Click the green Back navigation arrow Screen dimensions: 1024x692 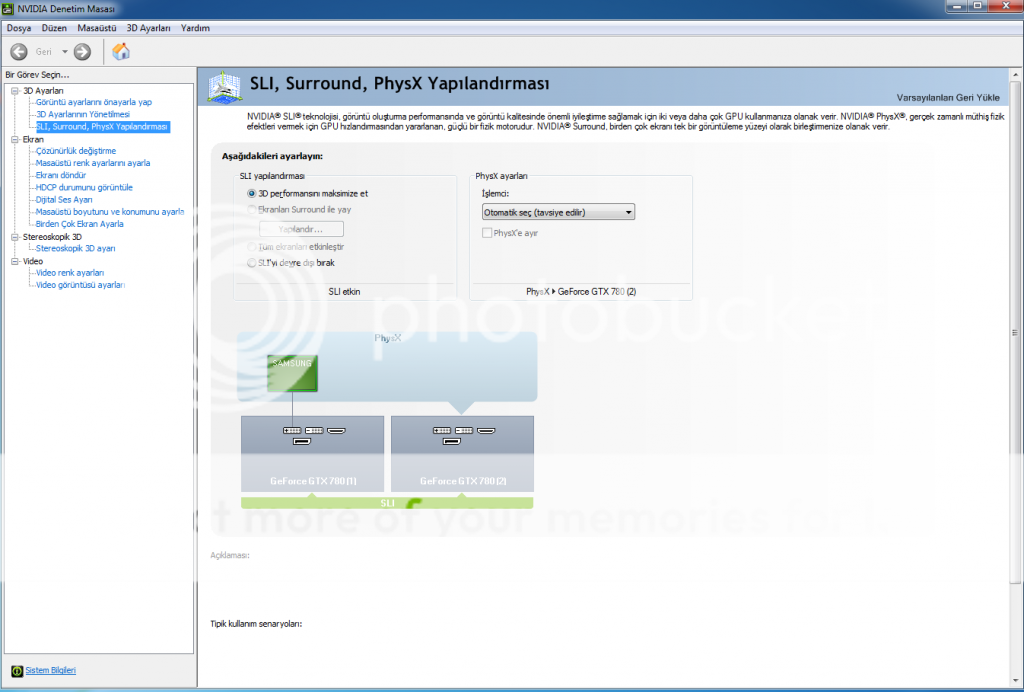click(x=18, y=52)
